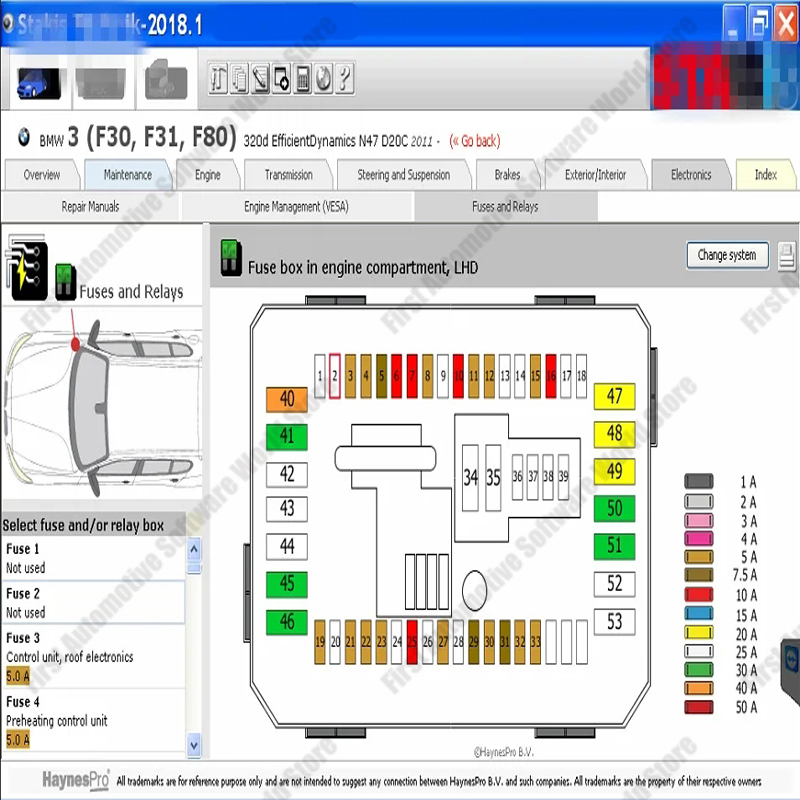Select fuse 34 in the diagram
Image resolution: width=800 pixels, height=800 pixels.
point(470,477)
